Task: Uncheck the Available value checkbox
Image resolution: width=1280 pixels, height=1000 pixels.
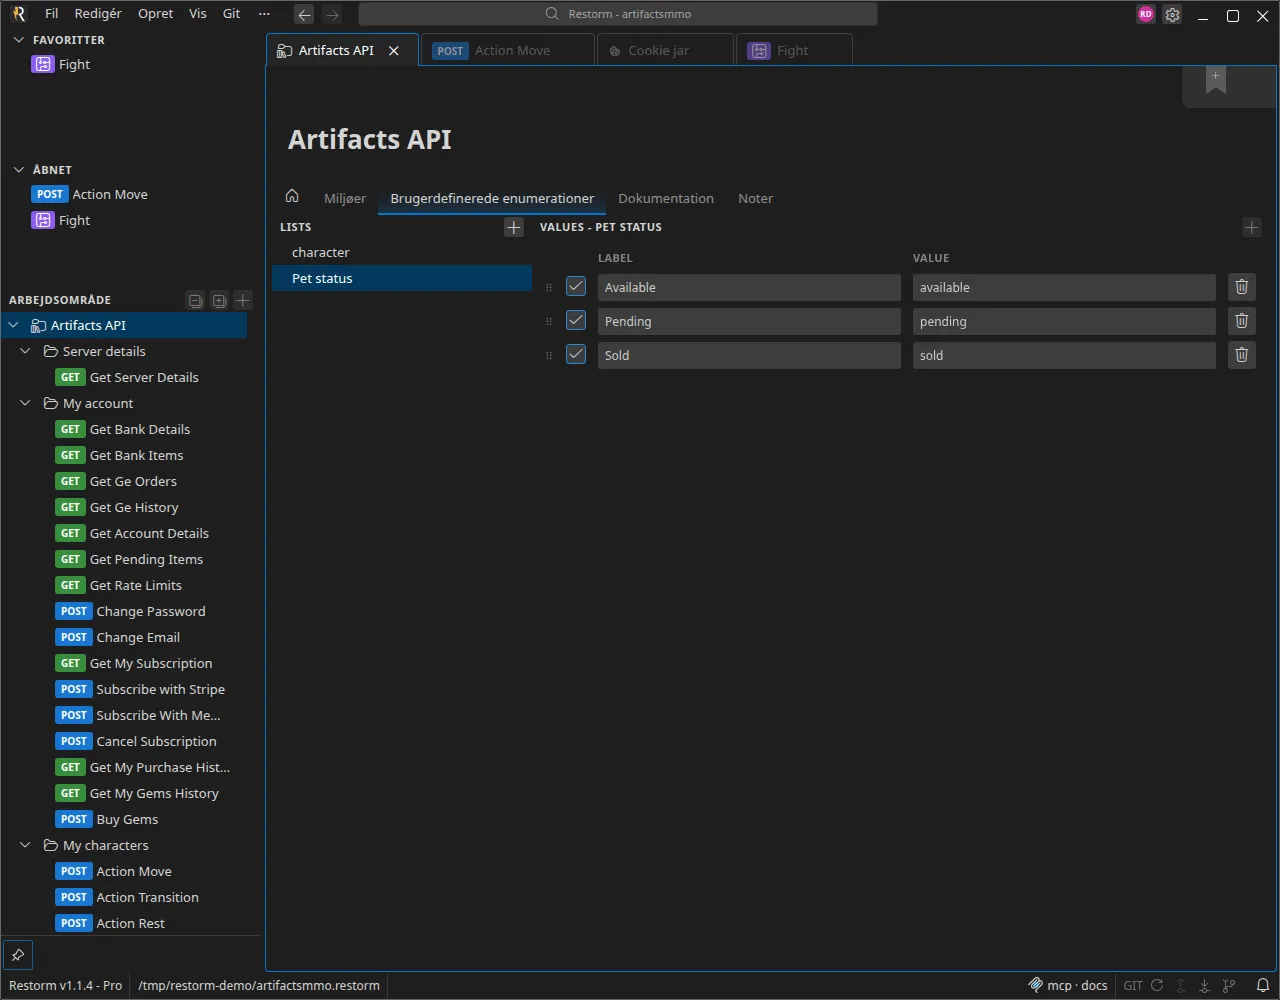Action: [576, 286]
